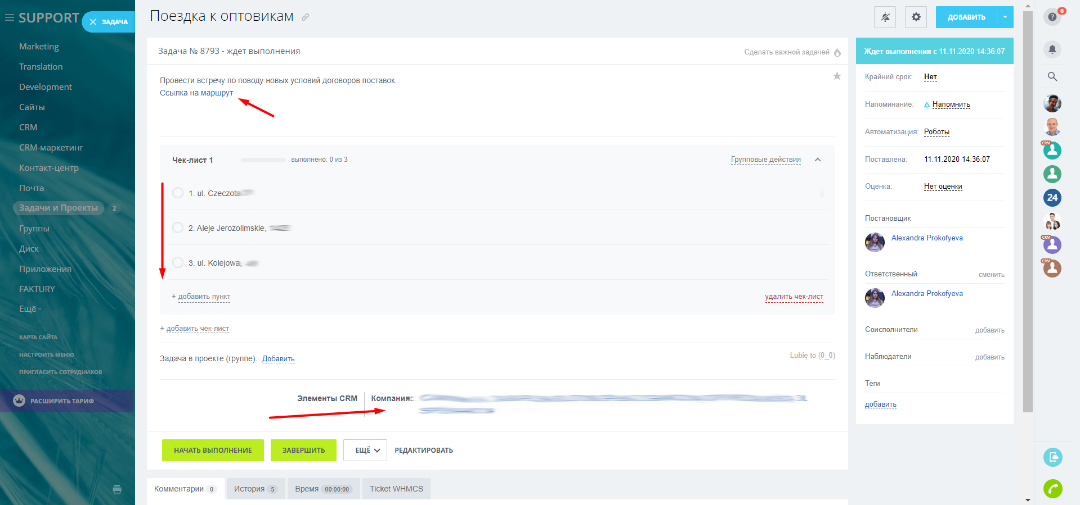Mark task as favorite with star icon
The height and width of the screenshot is (505, 1080).
coord(837,76)
